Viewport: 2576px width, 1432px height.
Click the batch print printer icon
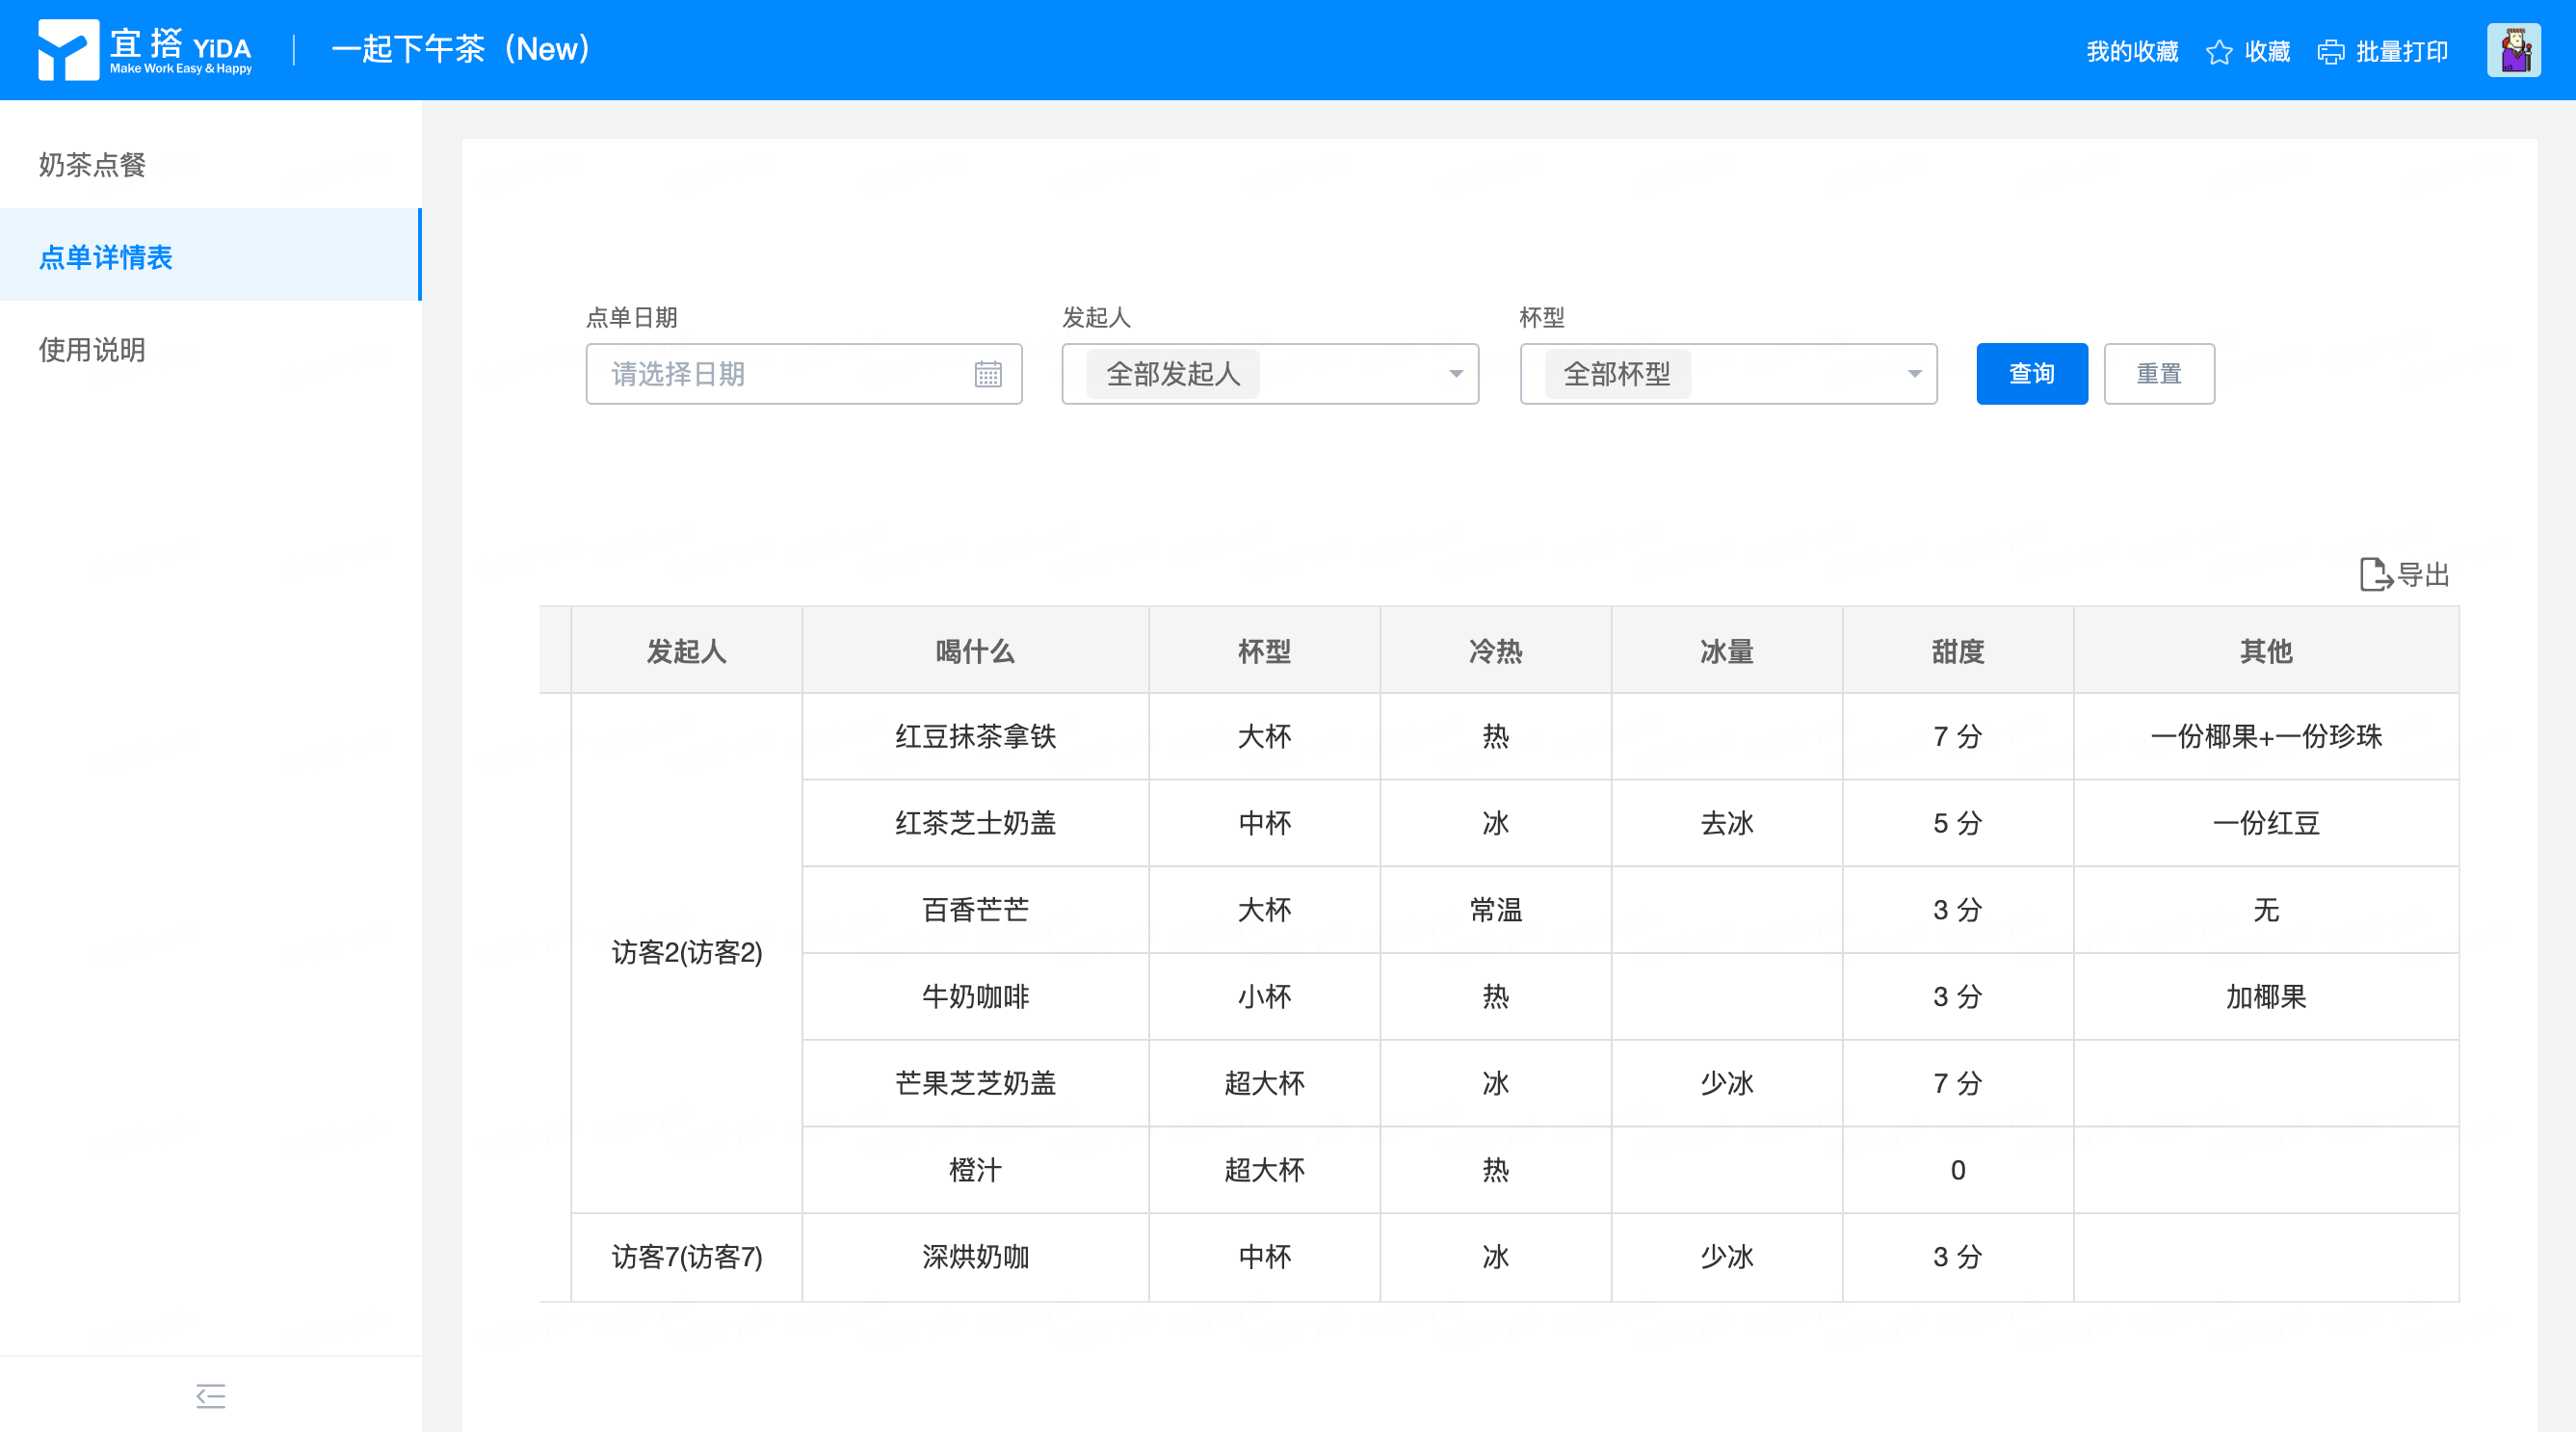[x=2330, y=52]
